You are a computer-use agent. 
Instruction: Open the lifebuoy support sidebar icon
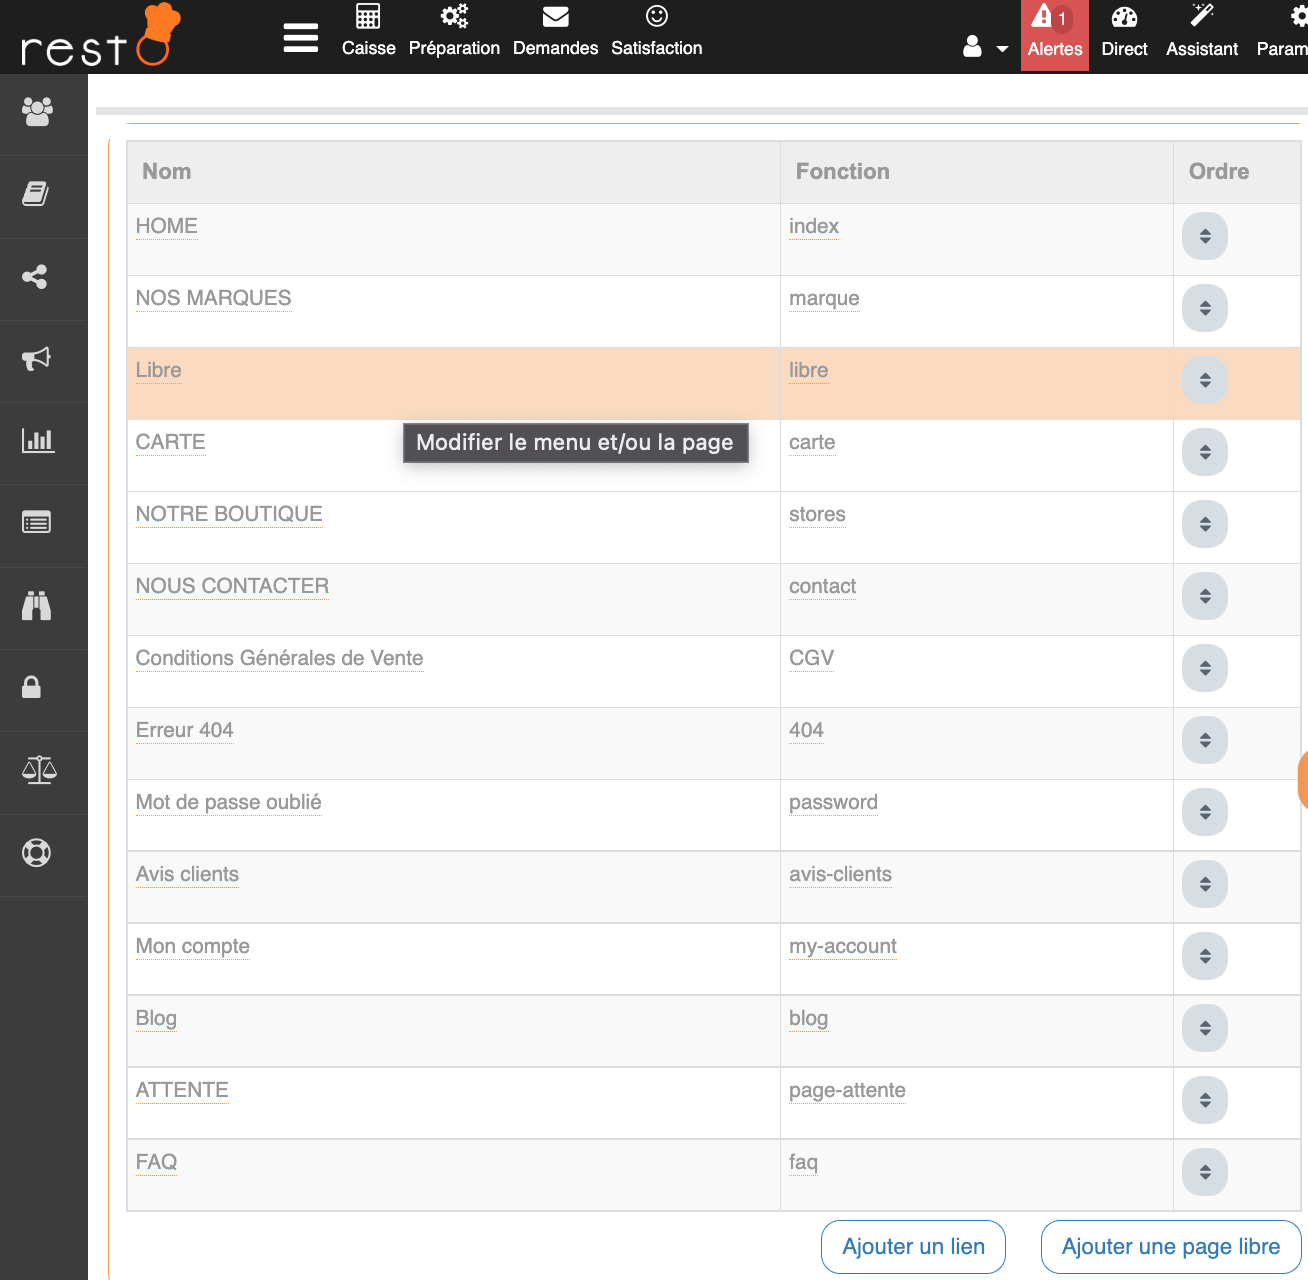point(37,853)
